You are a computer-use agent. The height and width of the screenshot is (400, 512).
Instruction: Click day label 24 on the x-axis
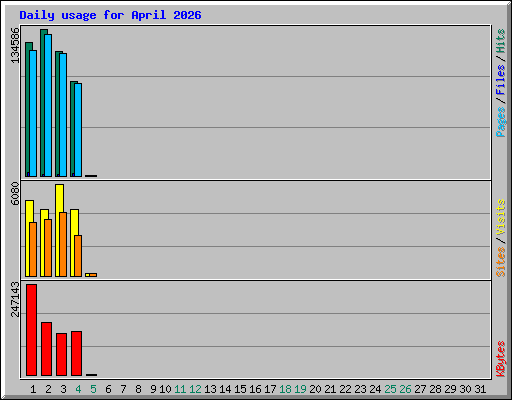click(x=375, y=389)
